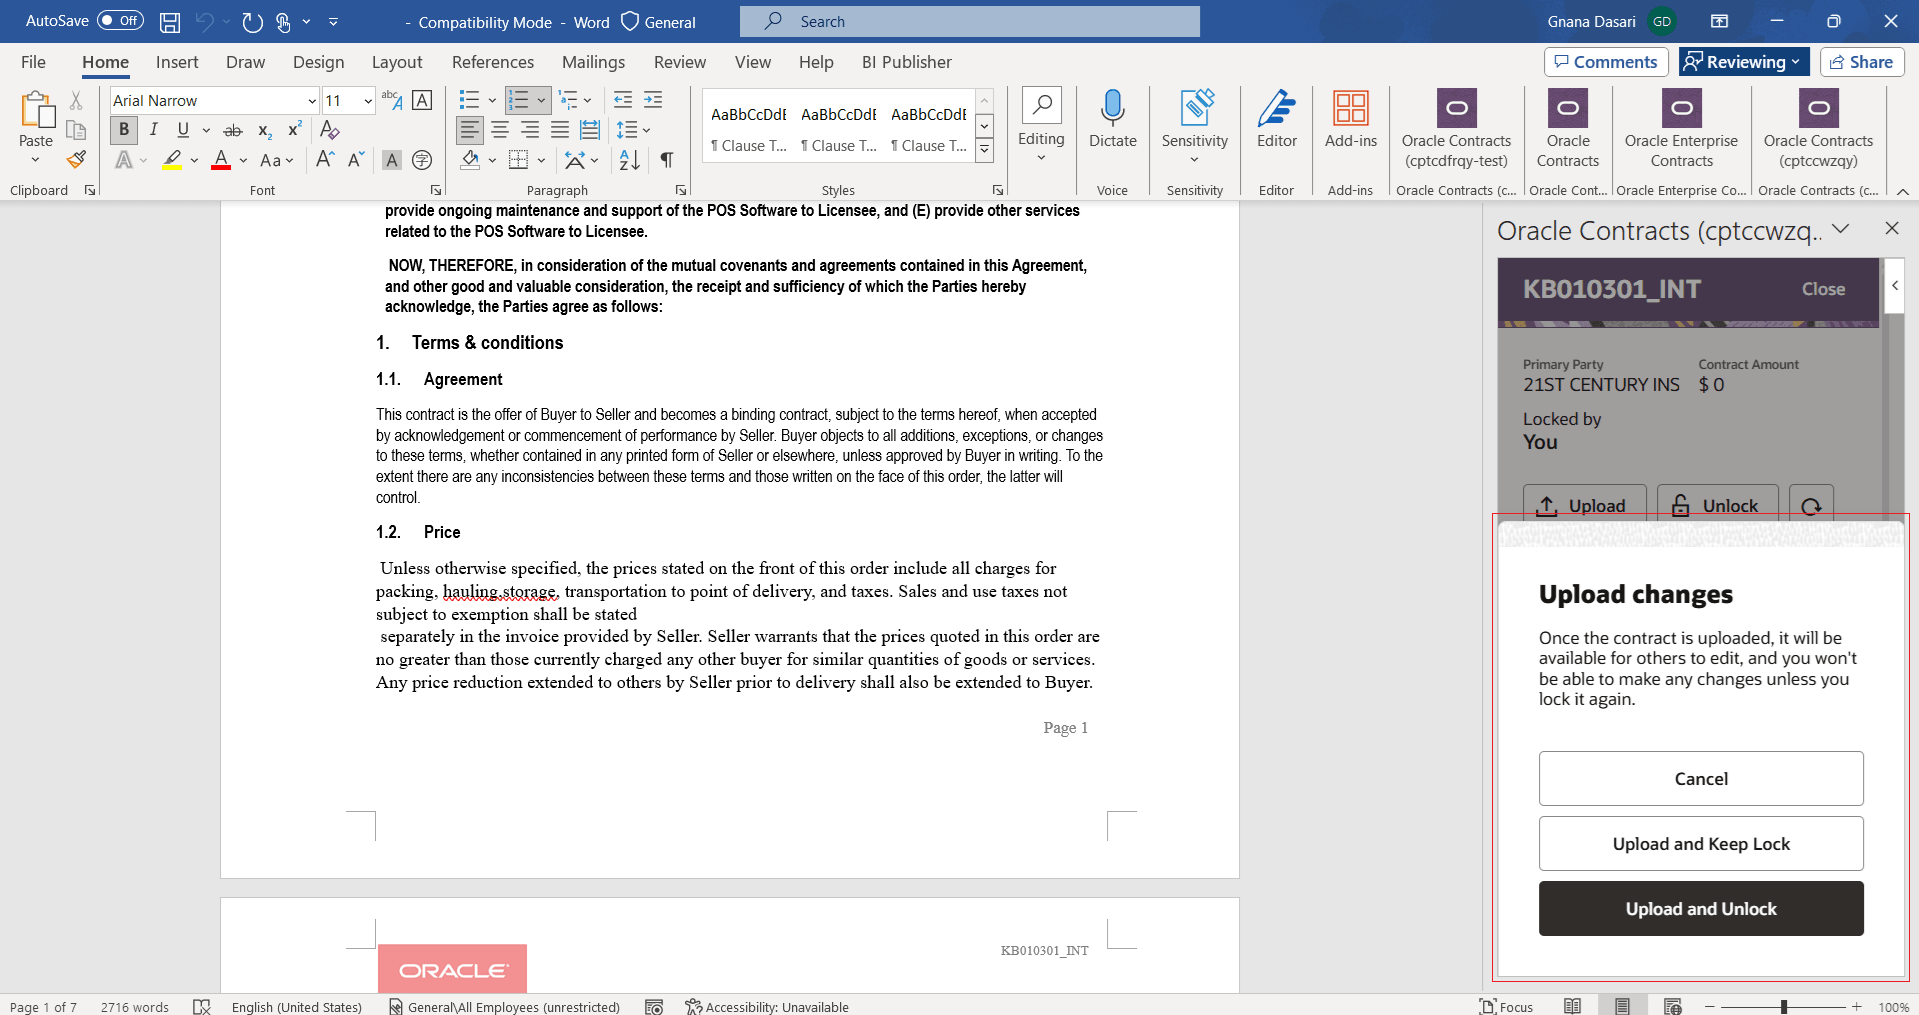Open the Editor pane
This screenshot has height=1015, width=1919.
pos(1276,122)
